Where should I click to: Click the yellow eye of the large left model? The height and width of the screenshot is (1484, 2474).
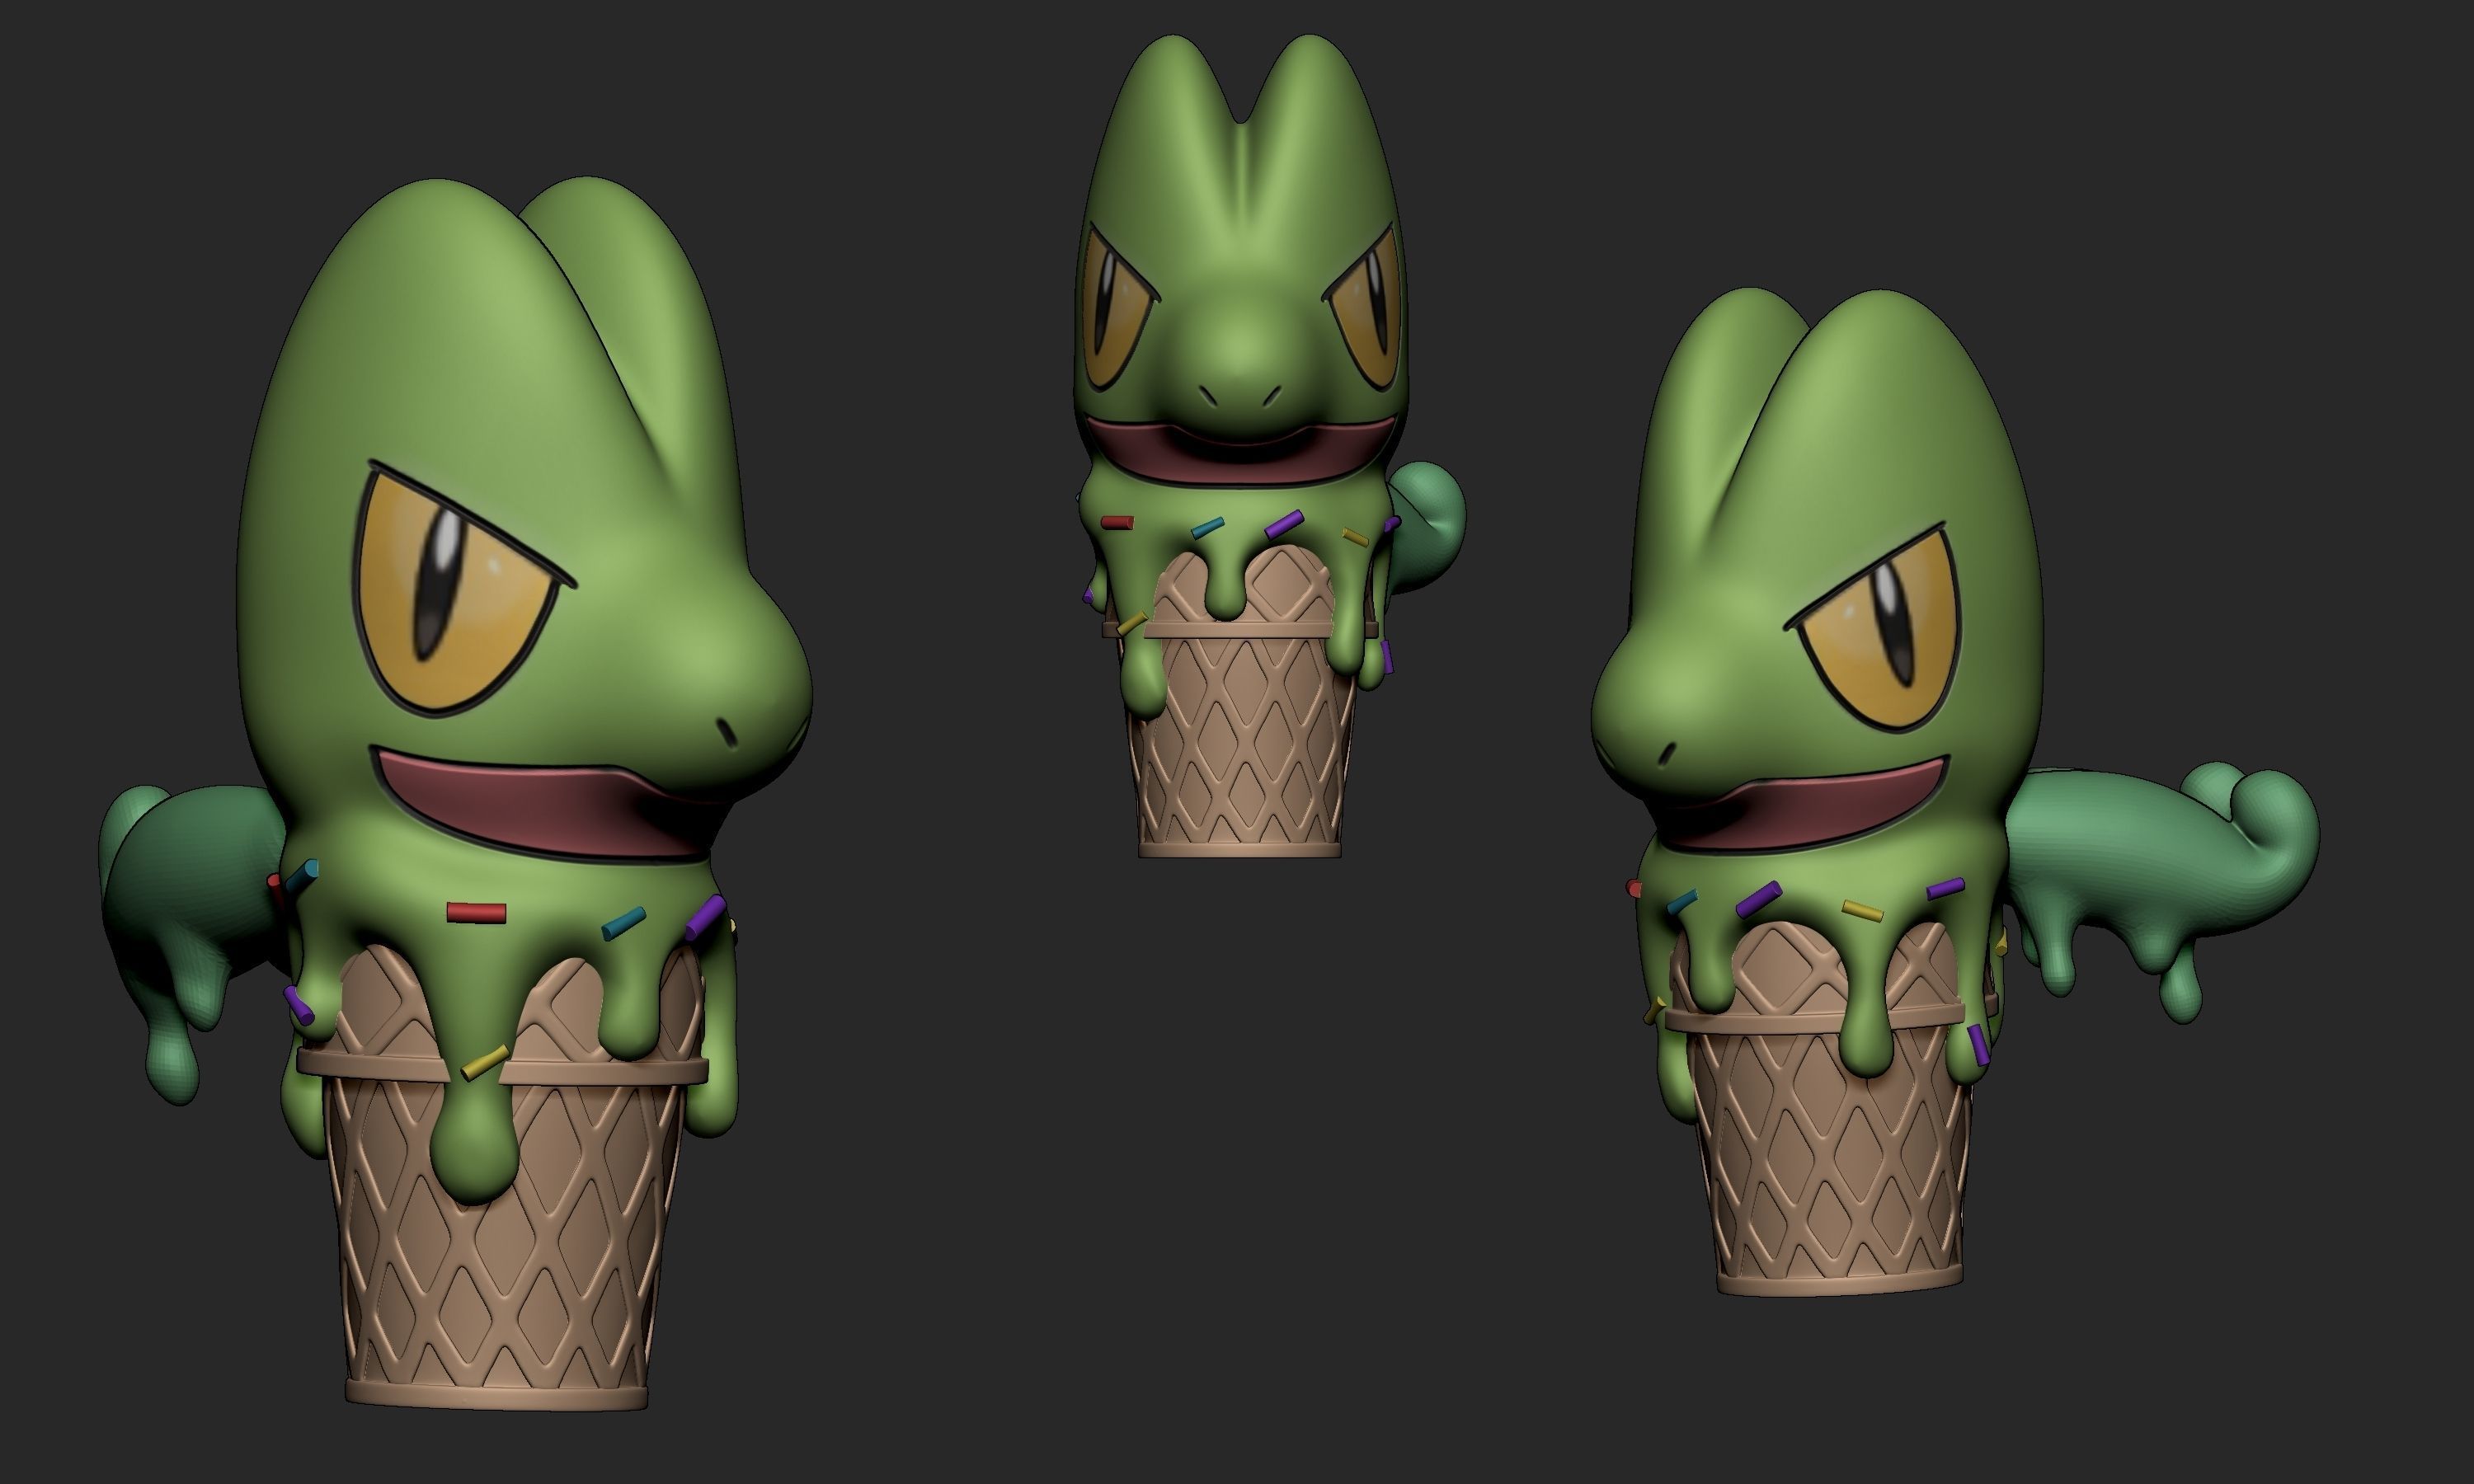pyautogui.click(x=455, y=590)
